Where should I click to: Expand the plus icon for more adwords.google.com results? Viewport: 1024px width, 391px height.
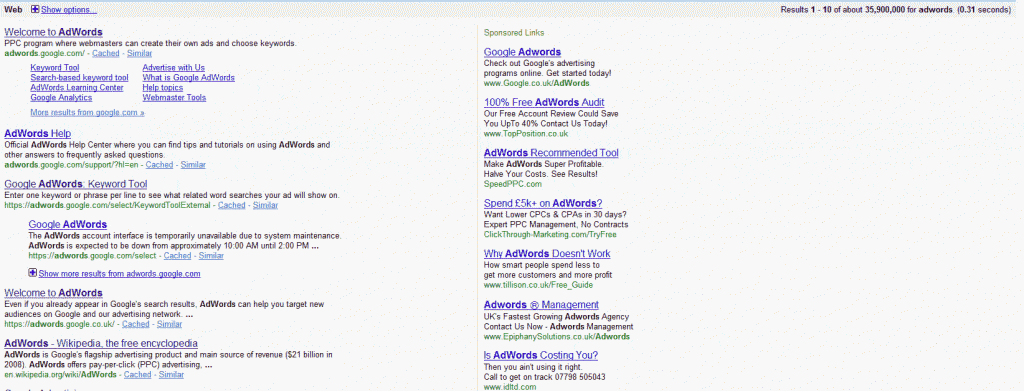click(x=33, y=273)
